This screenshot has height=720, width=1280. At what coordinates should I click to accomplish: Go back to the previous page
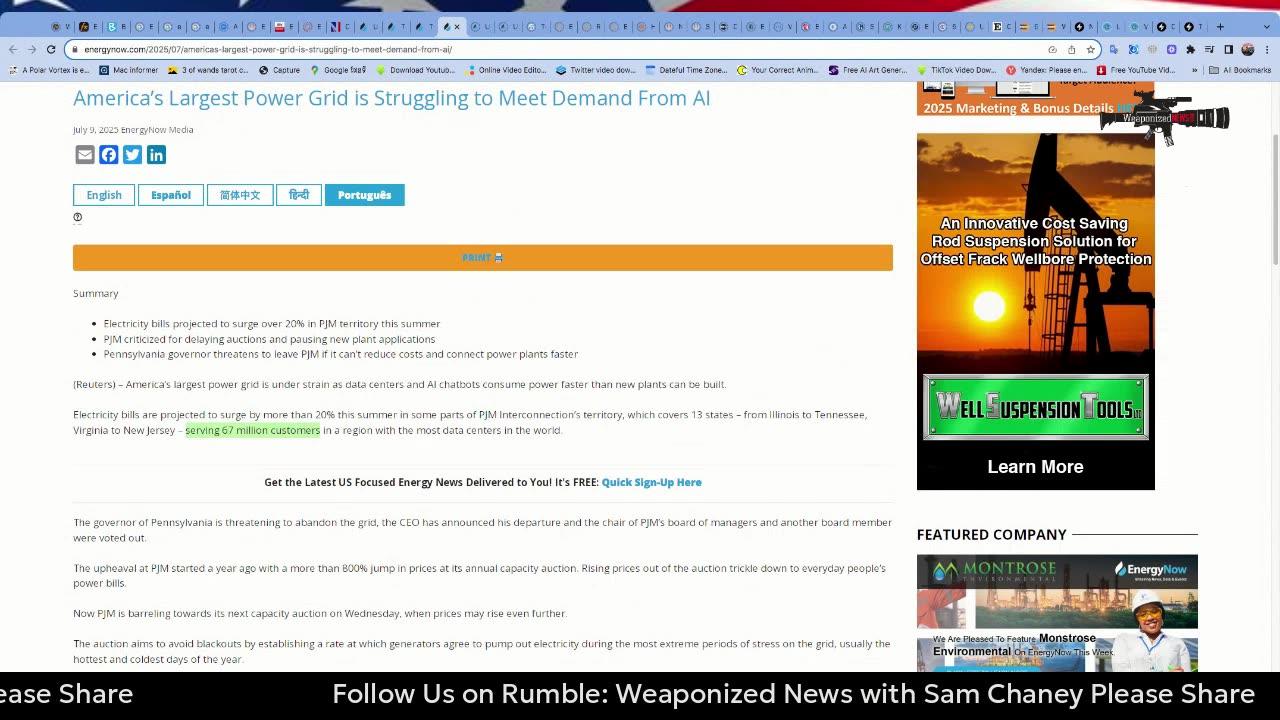(x=13, y=49)
